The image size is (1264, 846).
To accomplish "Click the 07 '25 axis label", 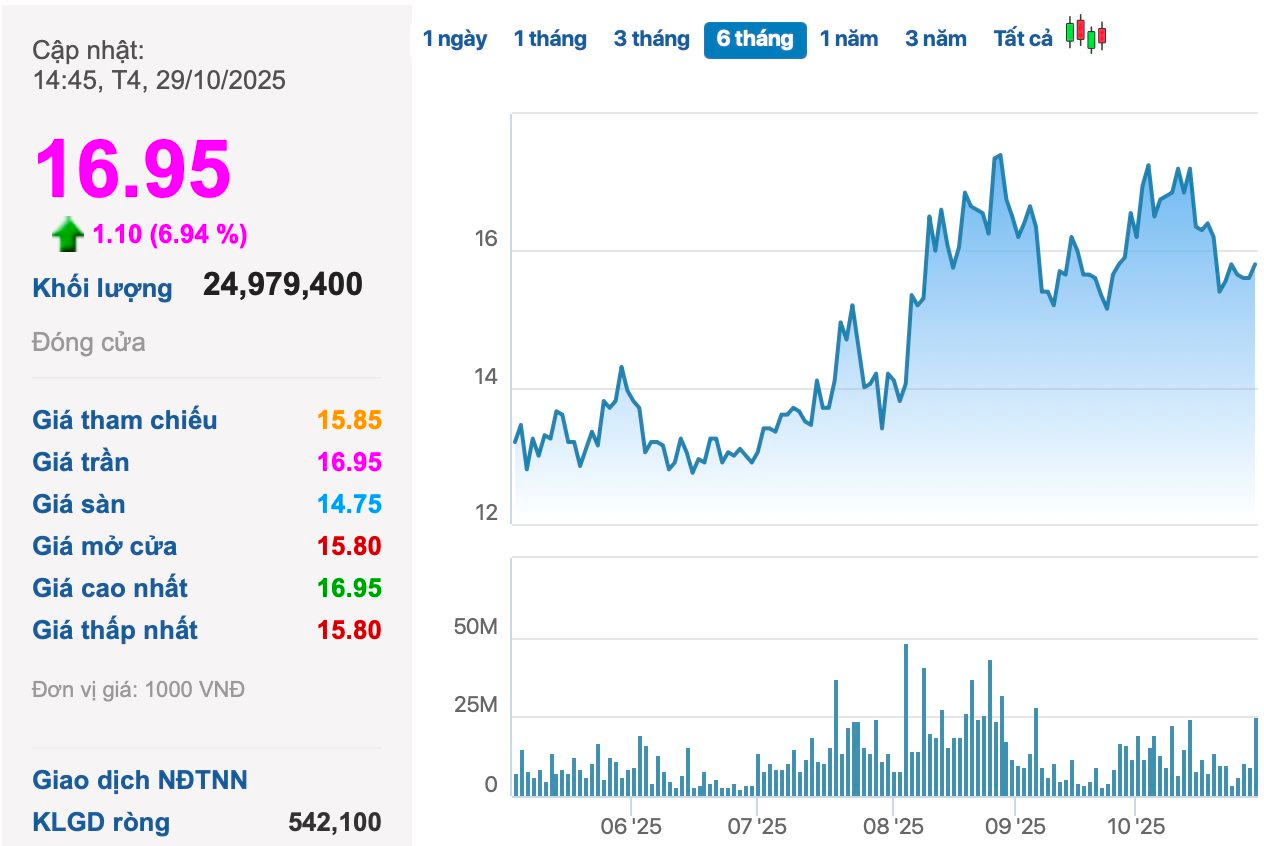I will point(757,827).
